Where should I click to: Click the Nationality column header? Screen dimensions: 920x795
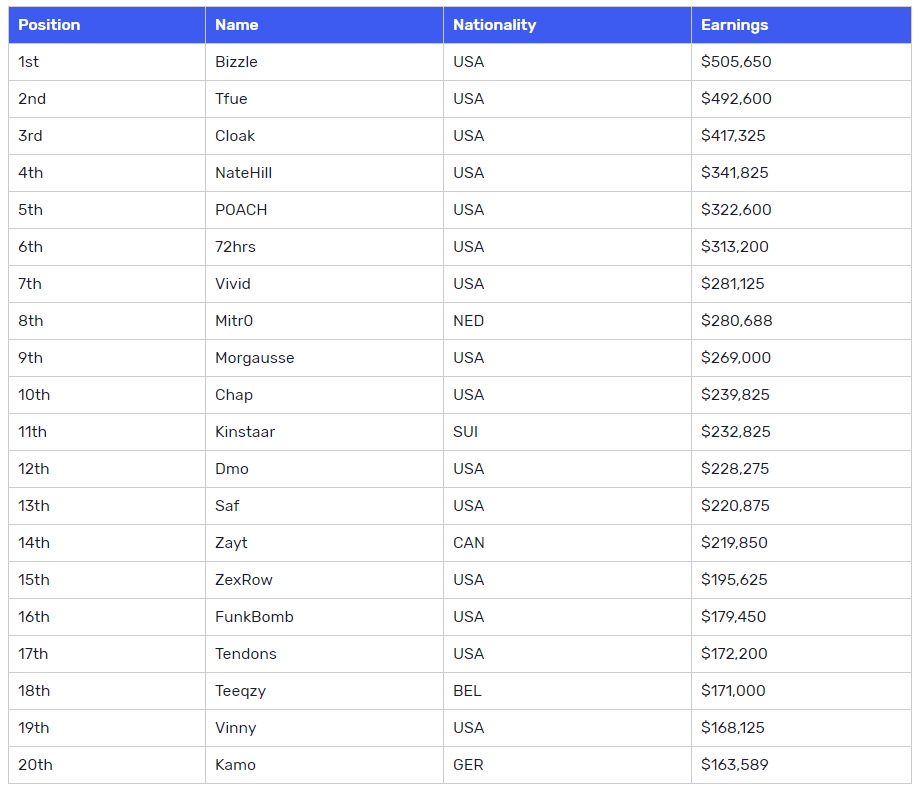(567, 25)
